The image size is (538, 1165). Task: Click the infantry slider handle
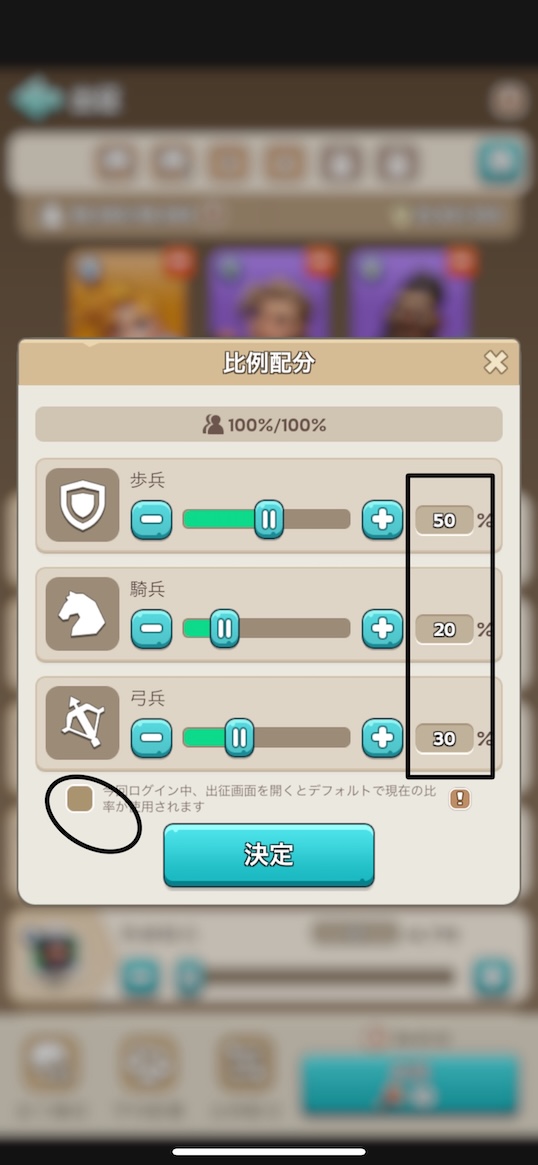click(269, 519)
